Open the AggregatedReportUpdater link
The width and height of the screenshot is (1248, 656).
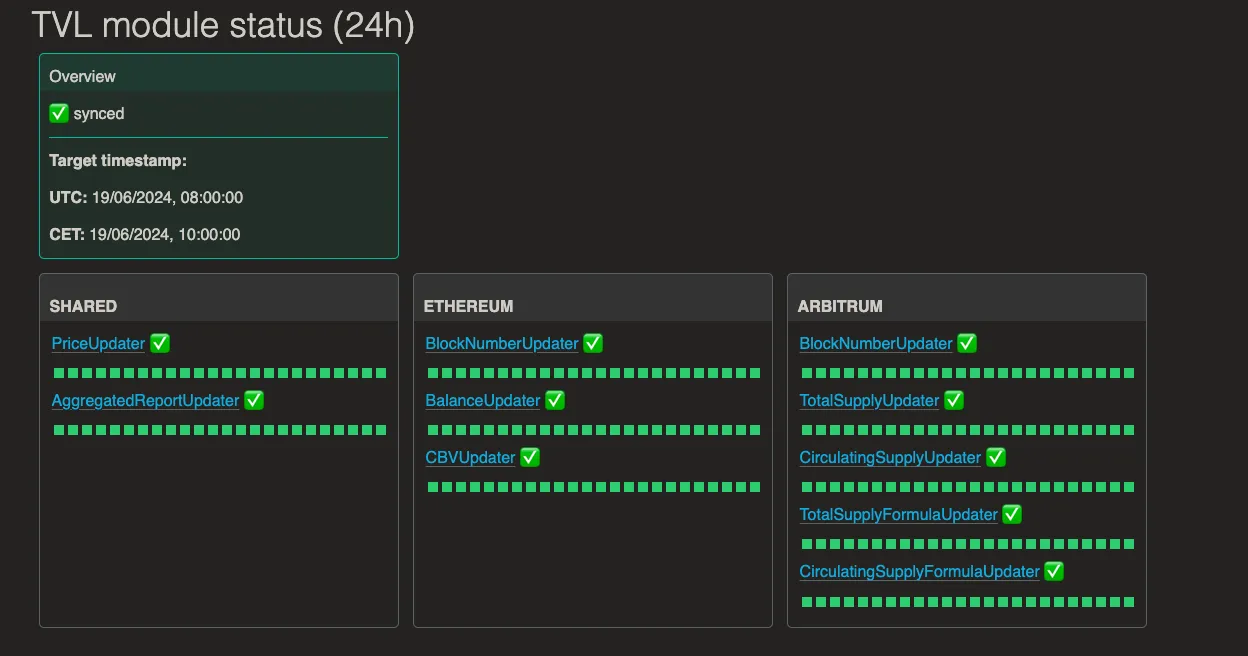(145, 400)
